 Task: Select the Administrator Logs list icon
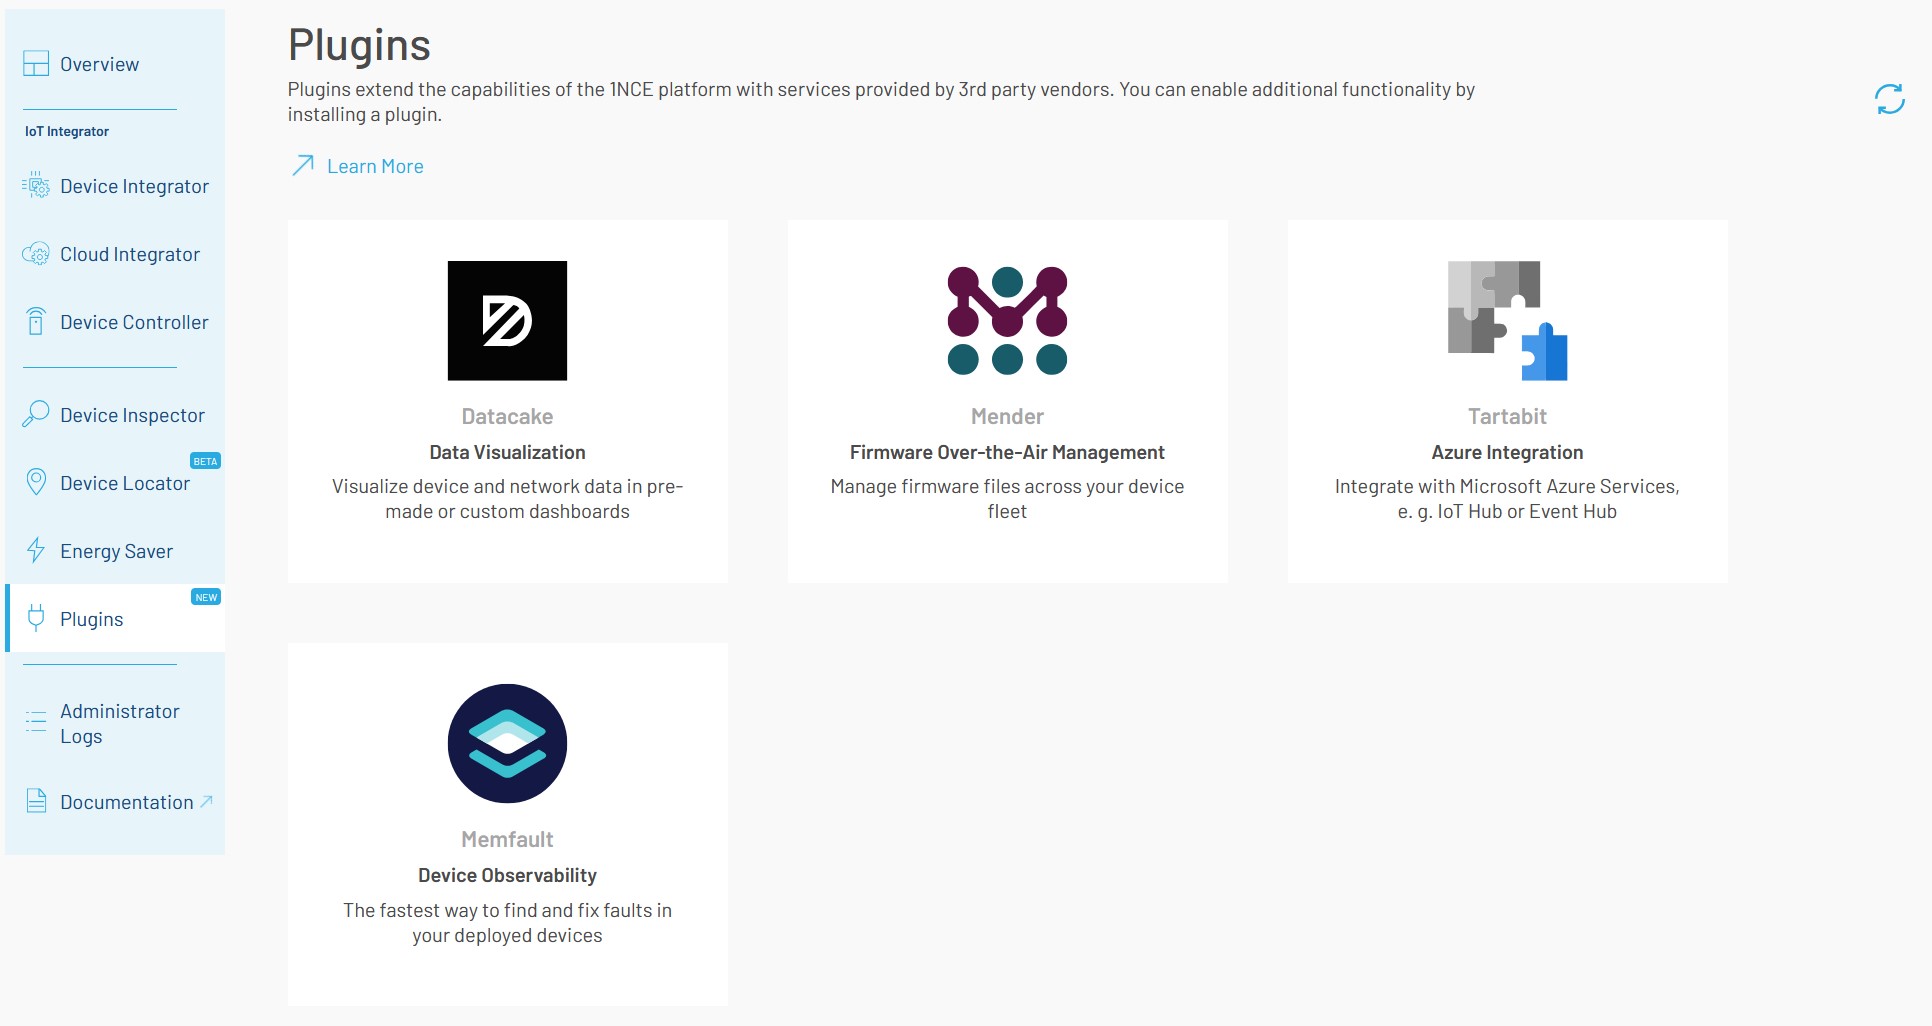coord(34,723)
